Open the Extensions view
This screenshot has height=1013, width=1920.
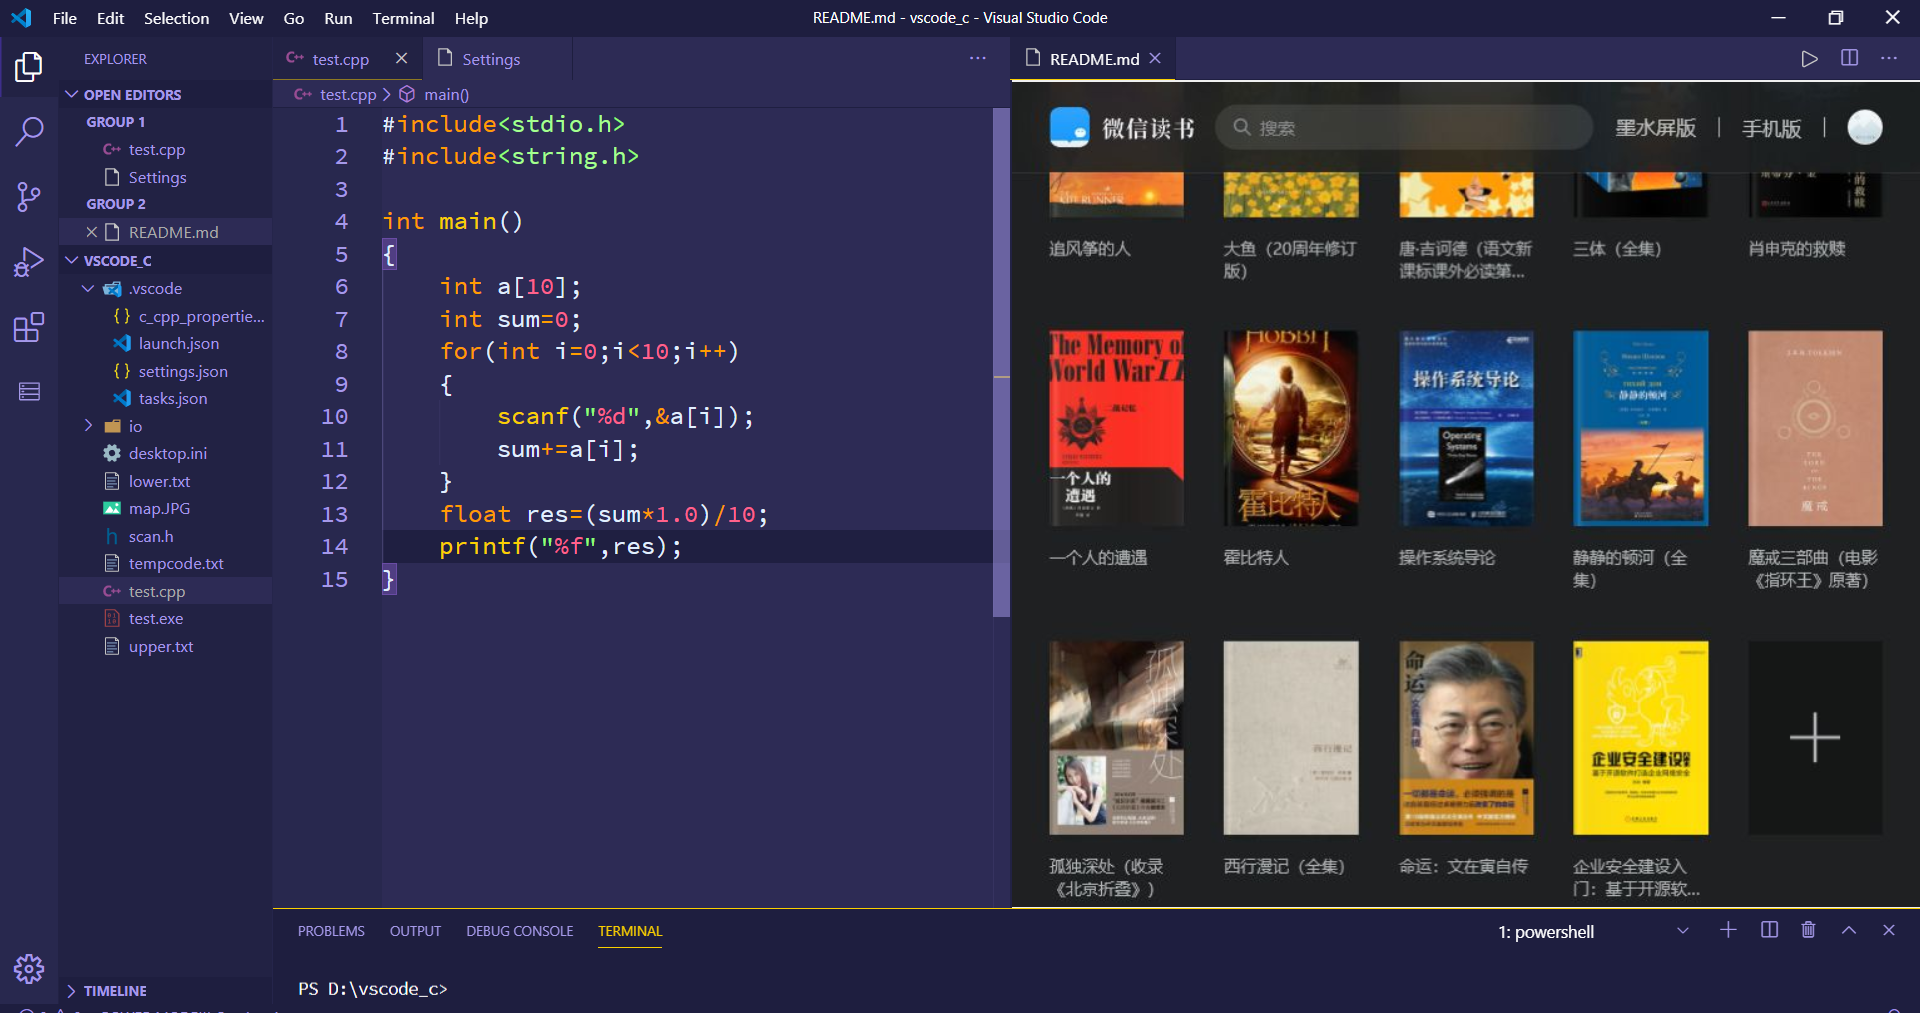[29, 327]
